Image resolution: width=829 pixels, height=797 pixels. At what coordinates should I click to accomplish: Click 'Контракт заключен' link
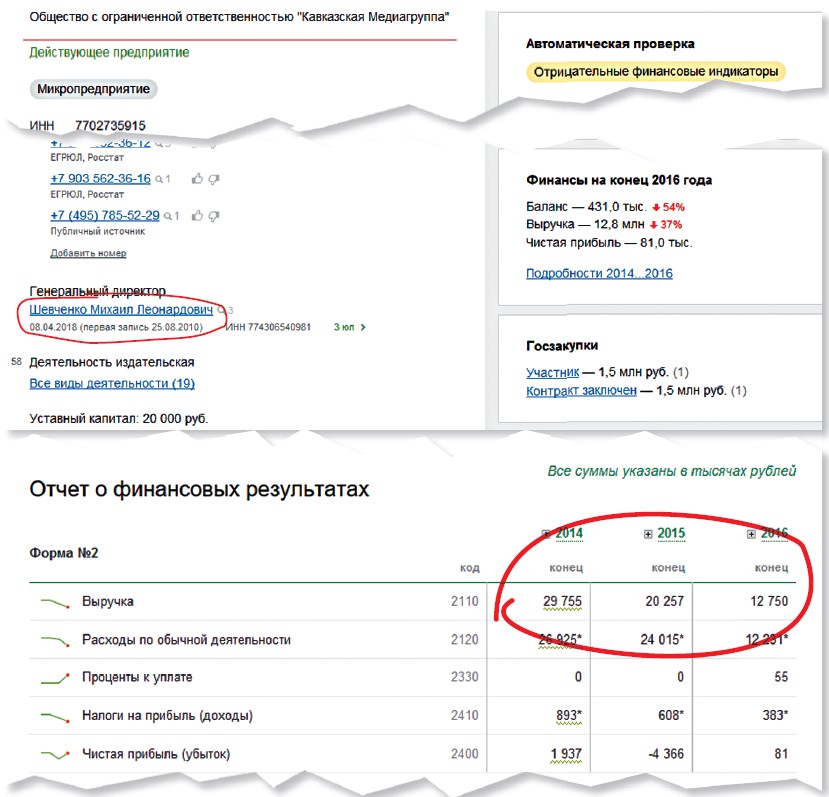click(x=581, y=391)
